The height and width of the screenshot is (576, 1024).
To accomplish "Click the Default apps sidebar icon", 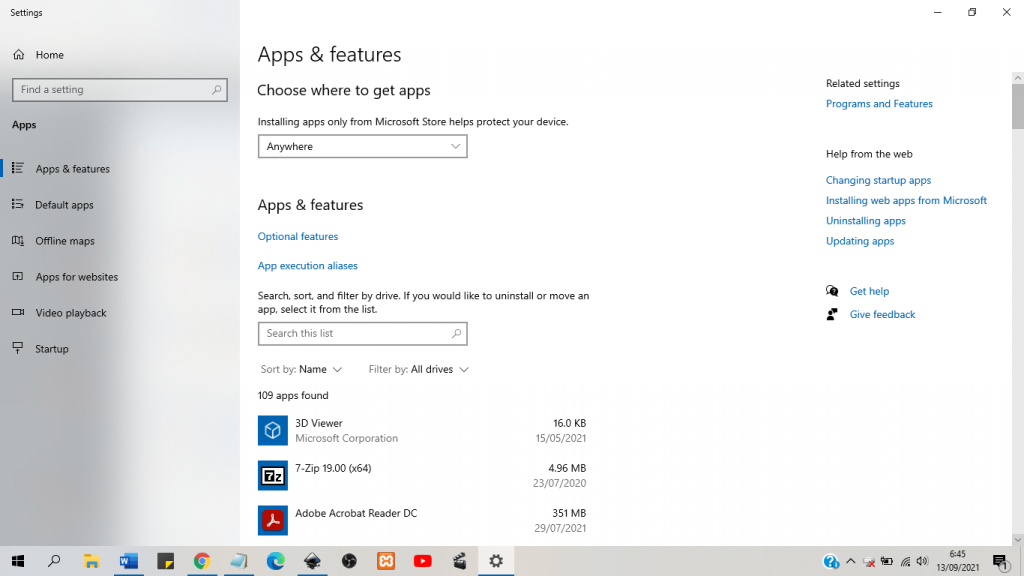I will pyautogui.click(x=18, y=204).
